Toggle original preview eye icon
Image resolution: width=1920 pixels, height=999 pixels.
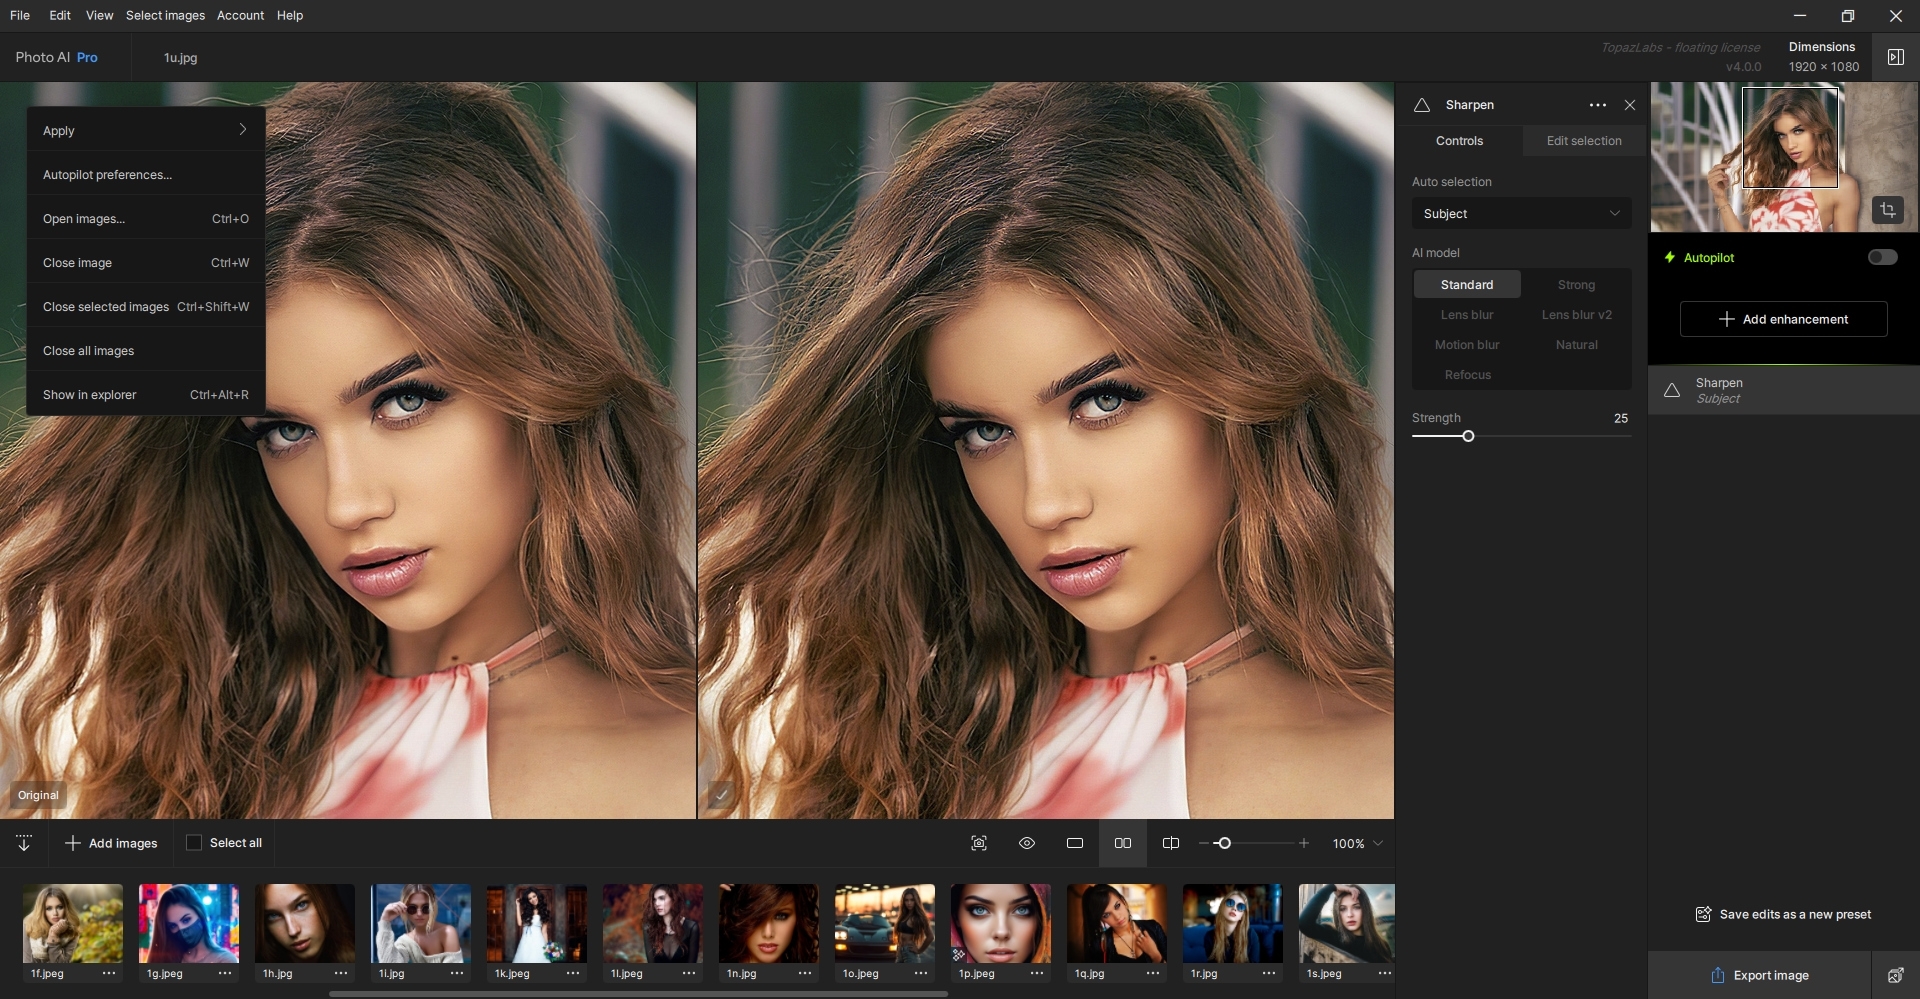[1027, 843]
